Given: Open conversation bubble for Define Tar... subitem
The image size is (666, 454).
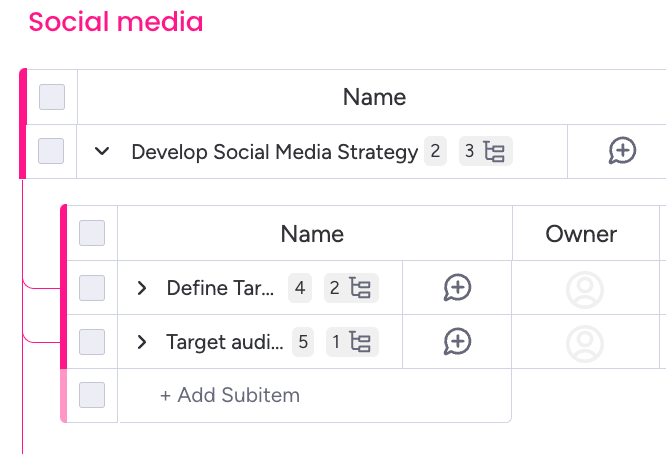Looking at the screenshot, I should pyautogui.click(x=457, y=288).
